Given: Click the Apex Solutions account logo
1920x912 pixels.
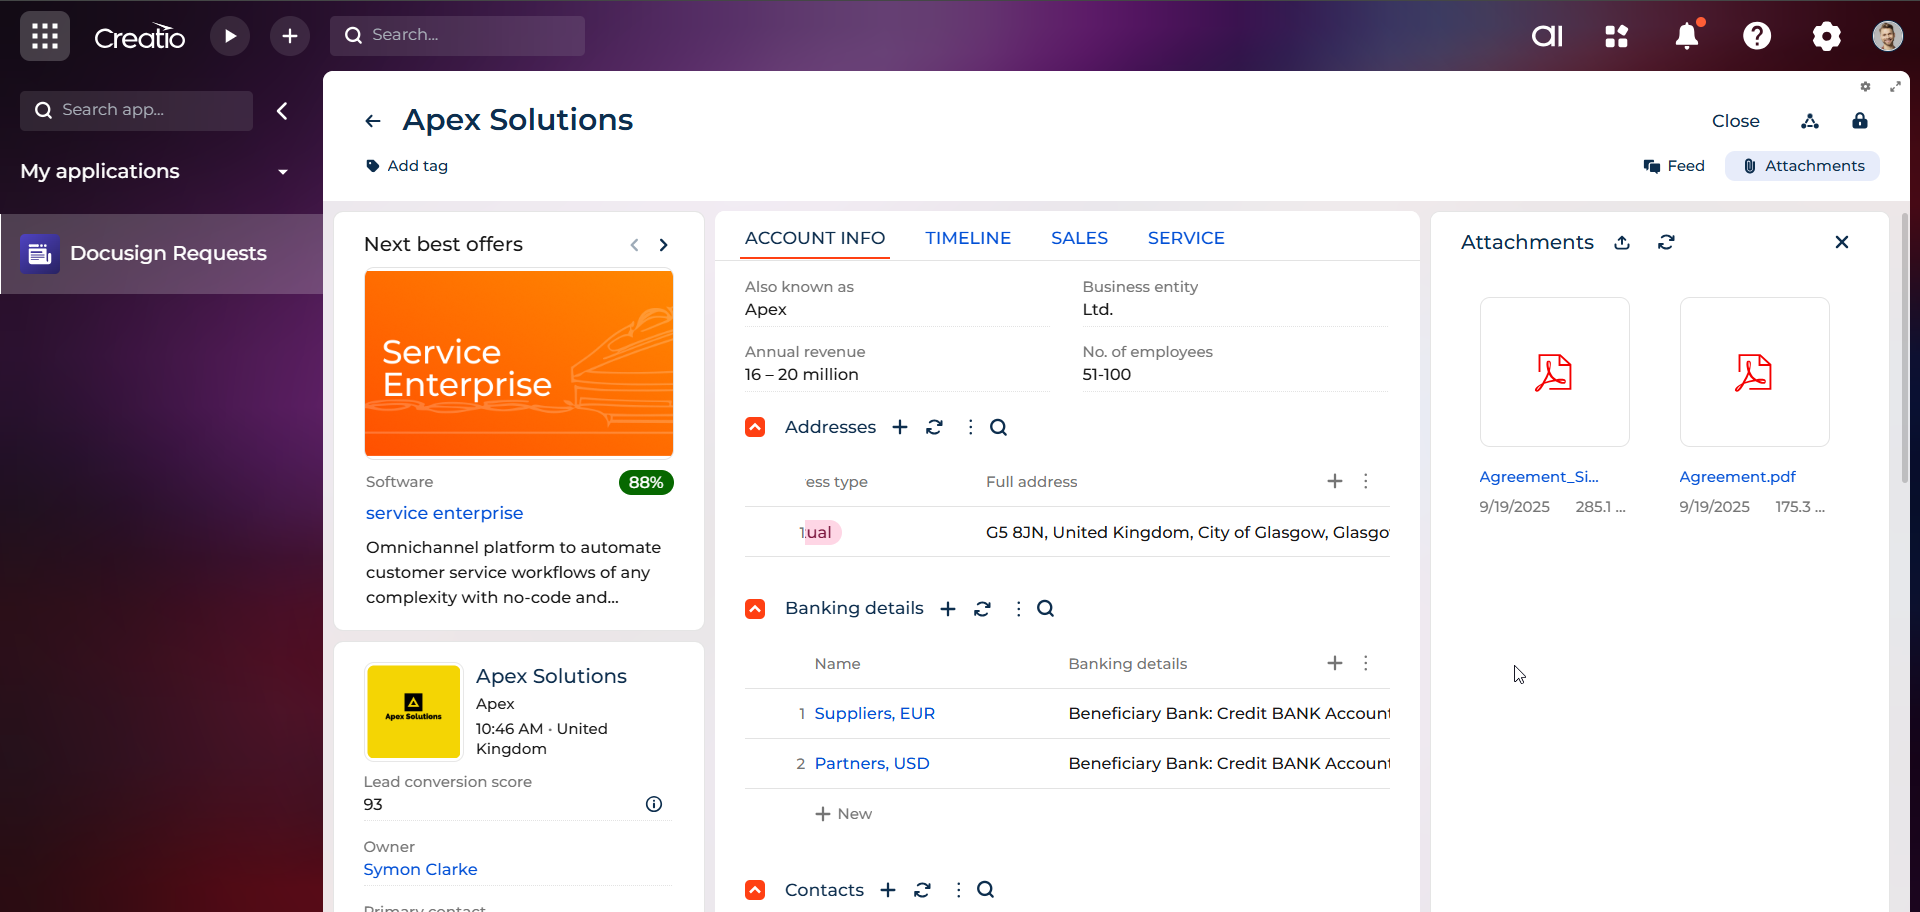Looking at the screenshot, I should 414,711.
